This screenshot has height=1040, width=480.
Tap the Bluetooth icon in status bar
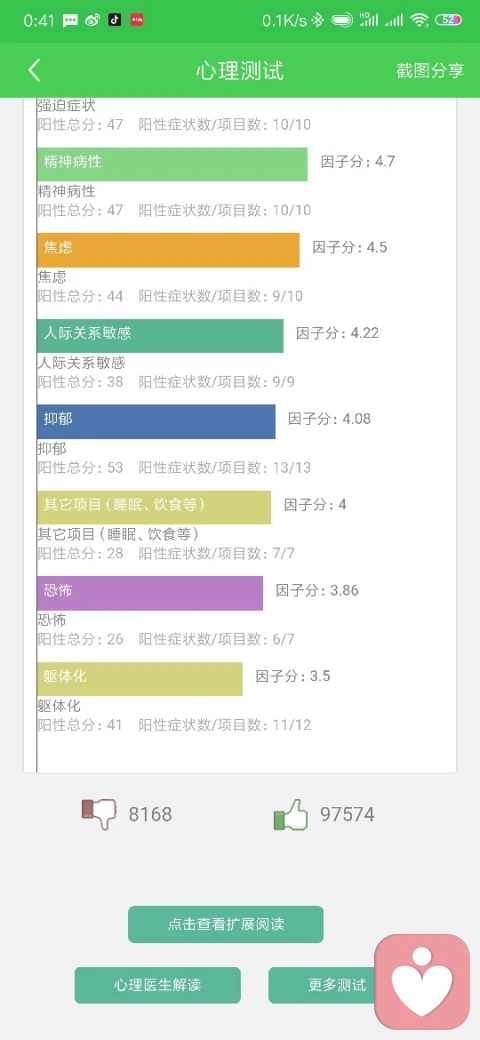point(318,20)
